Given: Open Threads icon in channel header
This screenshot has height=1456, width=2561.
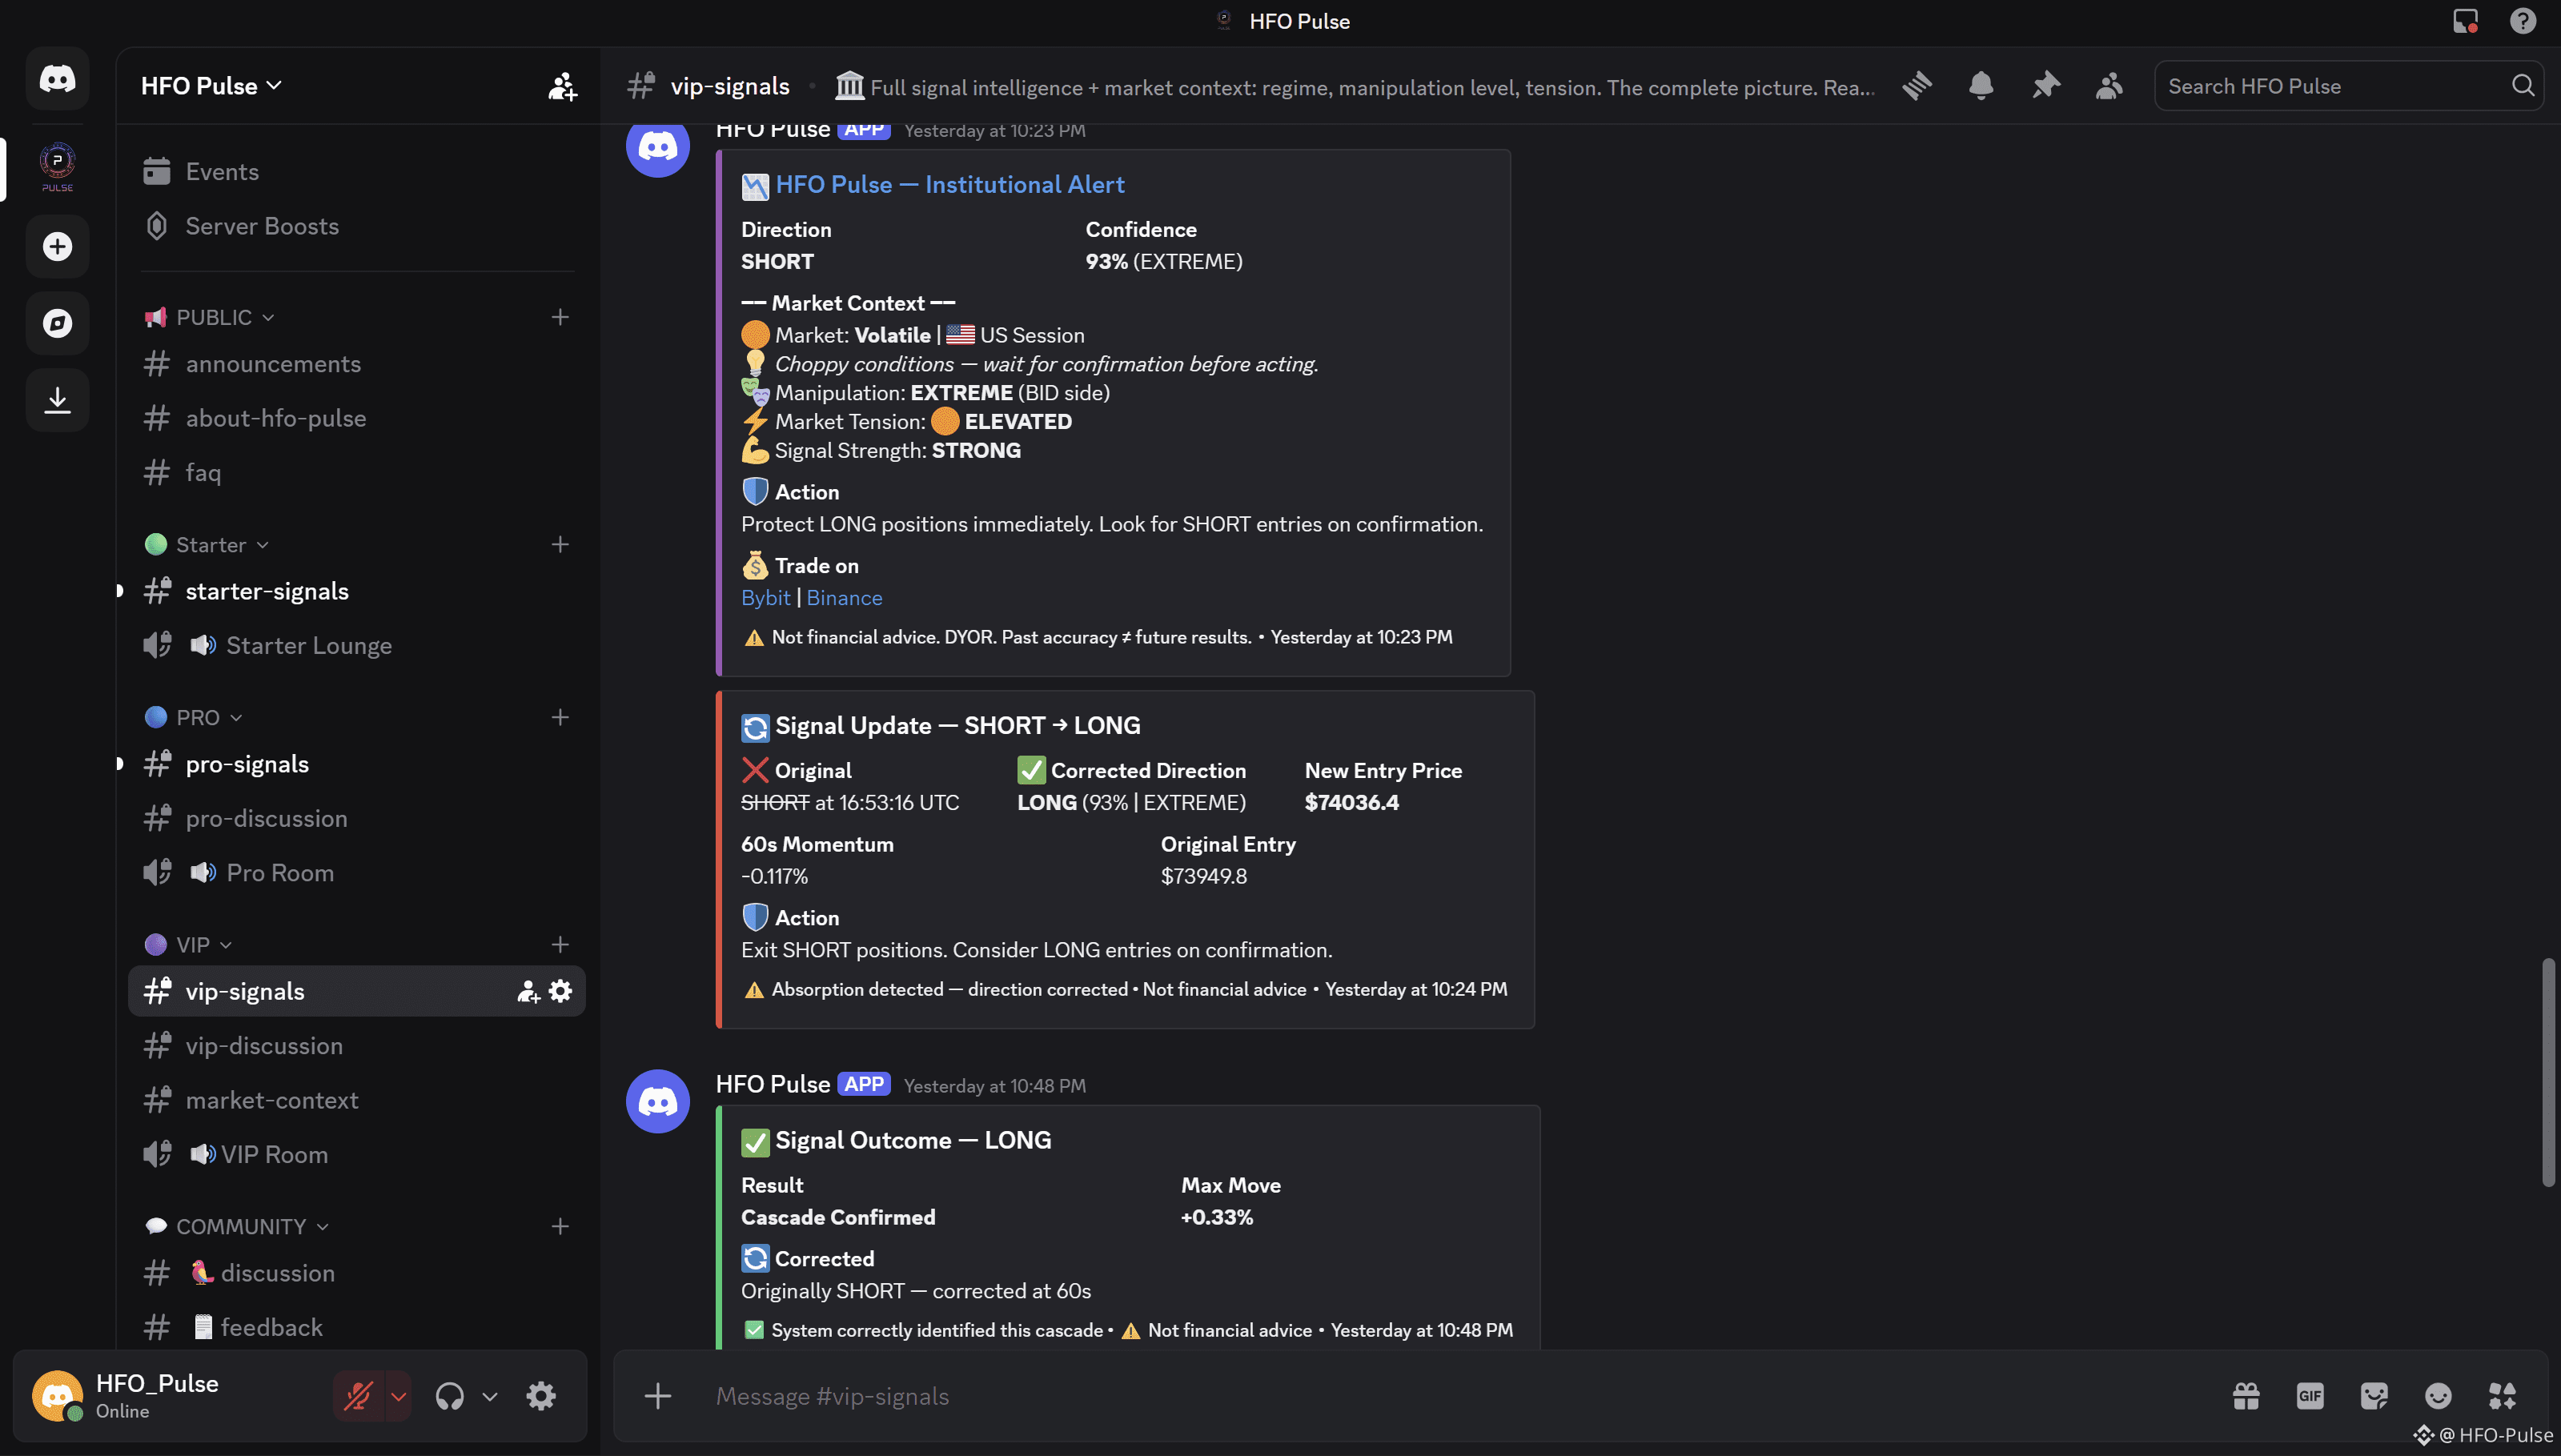Looking at the screenshot, I should click(1916, 86).
